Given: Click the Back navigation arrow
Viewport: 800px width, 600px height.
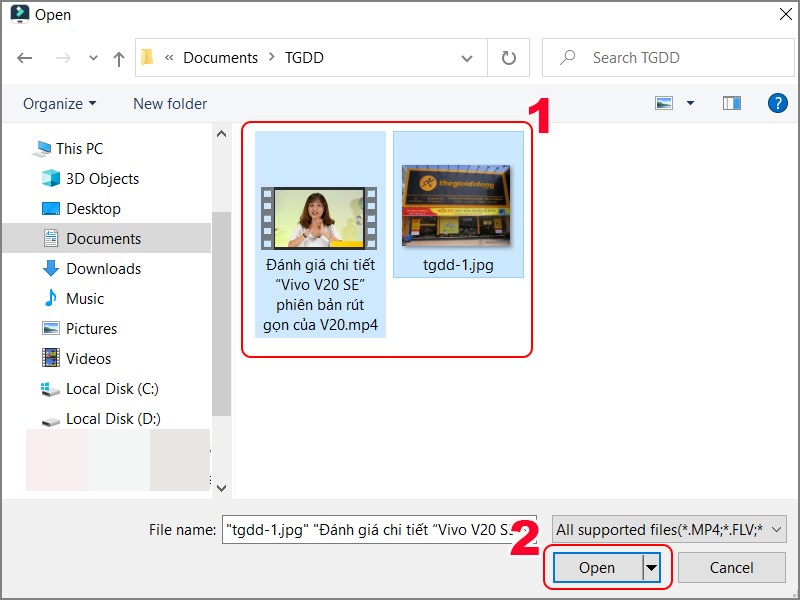Looking at the screenshot, I should (24, 57).
